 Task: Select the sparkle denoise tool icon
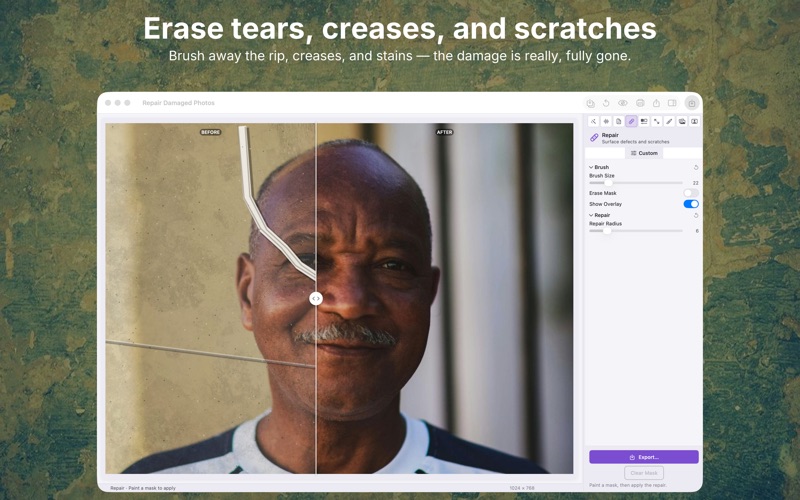[x=606, y=121]
